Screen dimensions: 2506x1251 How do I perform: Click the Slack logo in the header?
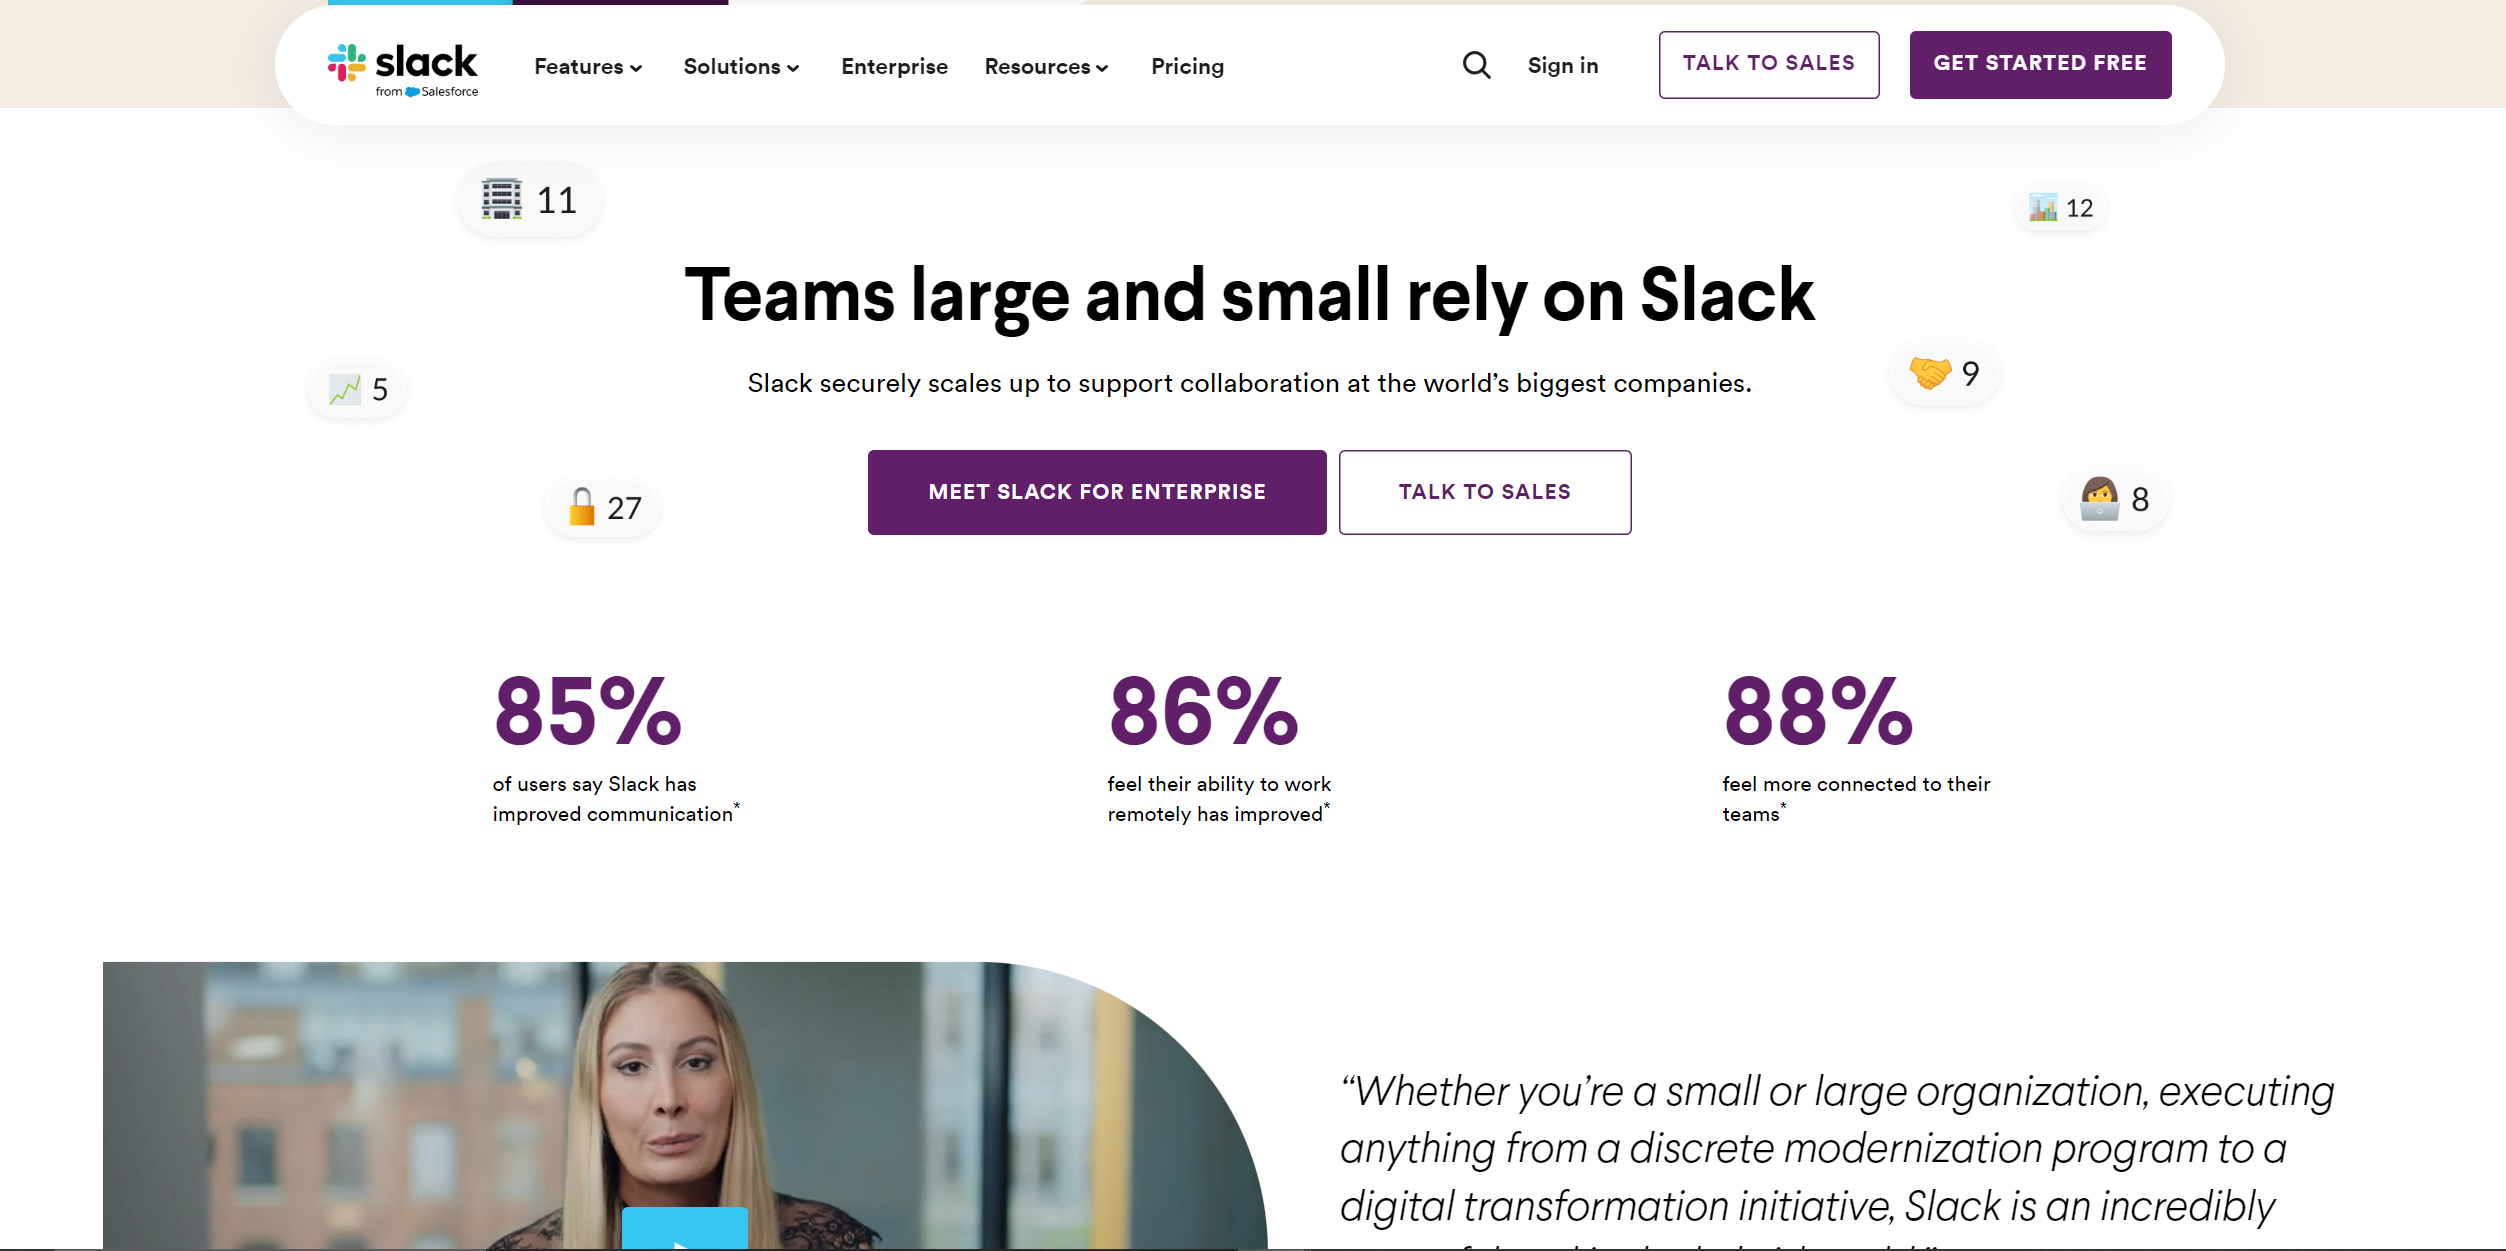click(x=402, y=68)
